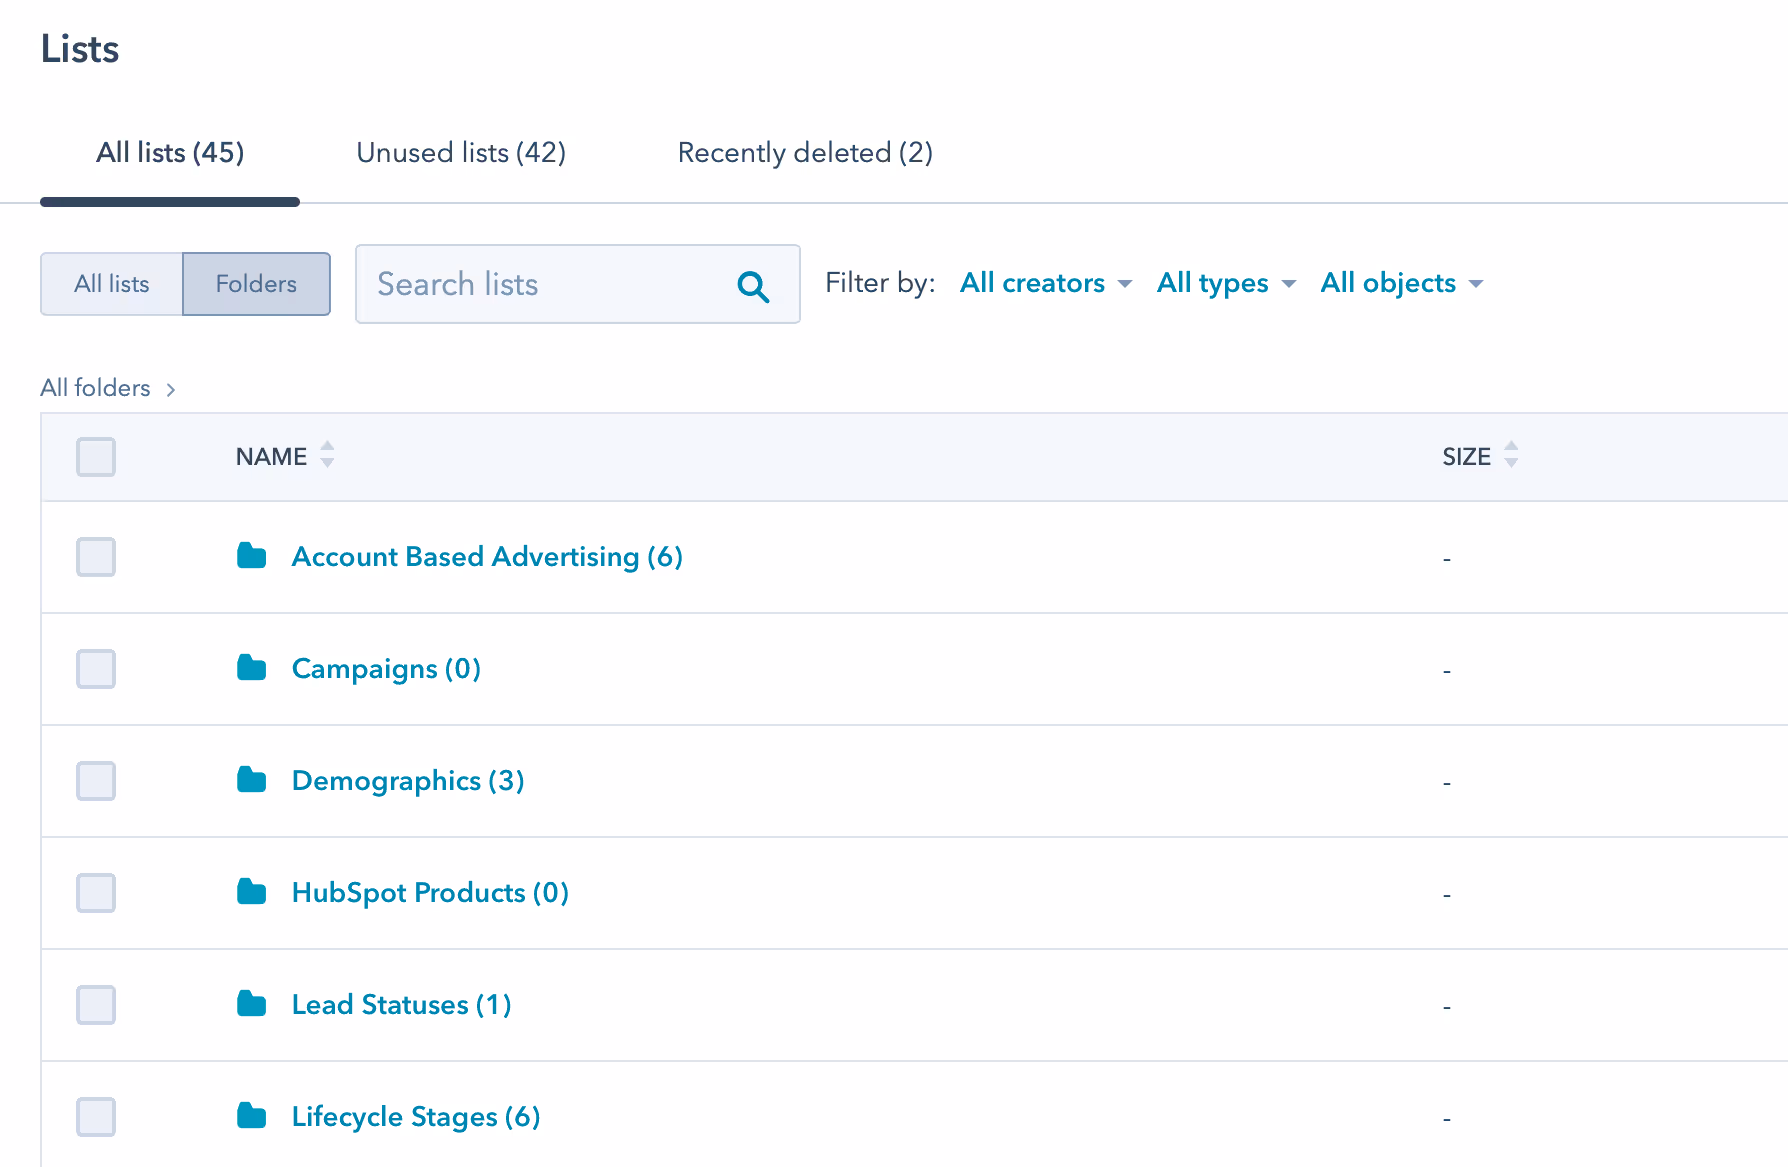Switch to the Unused lists tab
The image size is (1788, 1167).
461,153
